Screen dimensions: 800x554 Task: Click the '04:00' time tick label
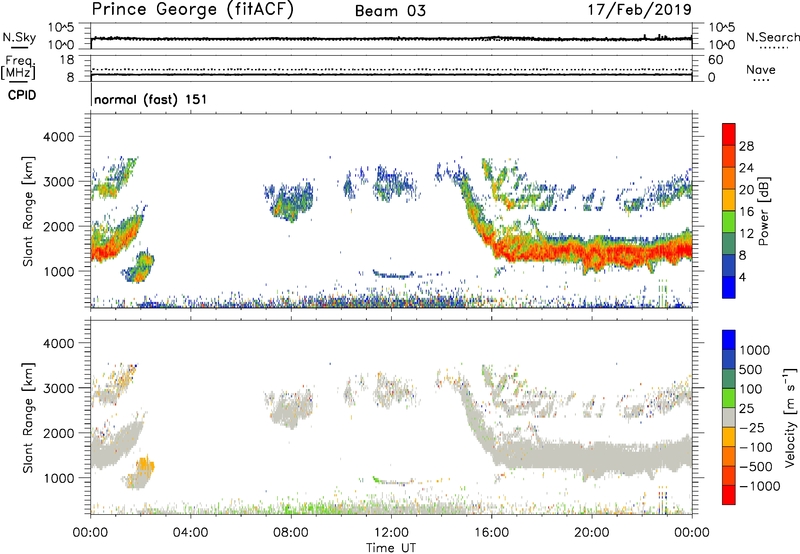190,533
